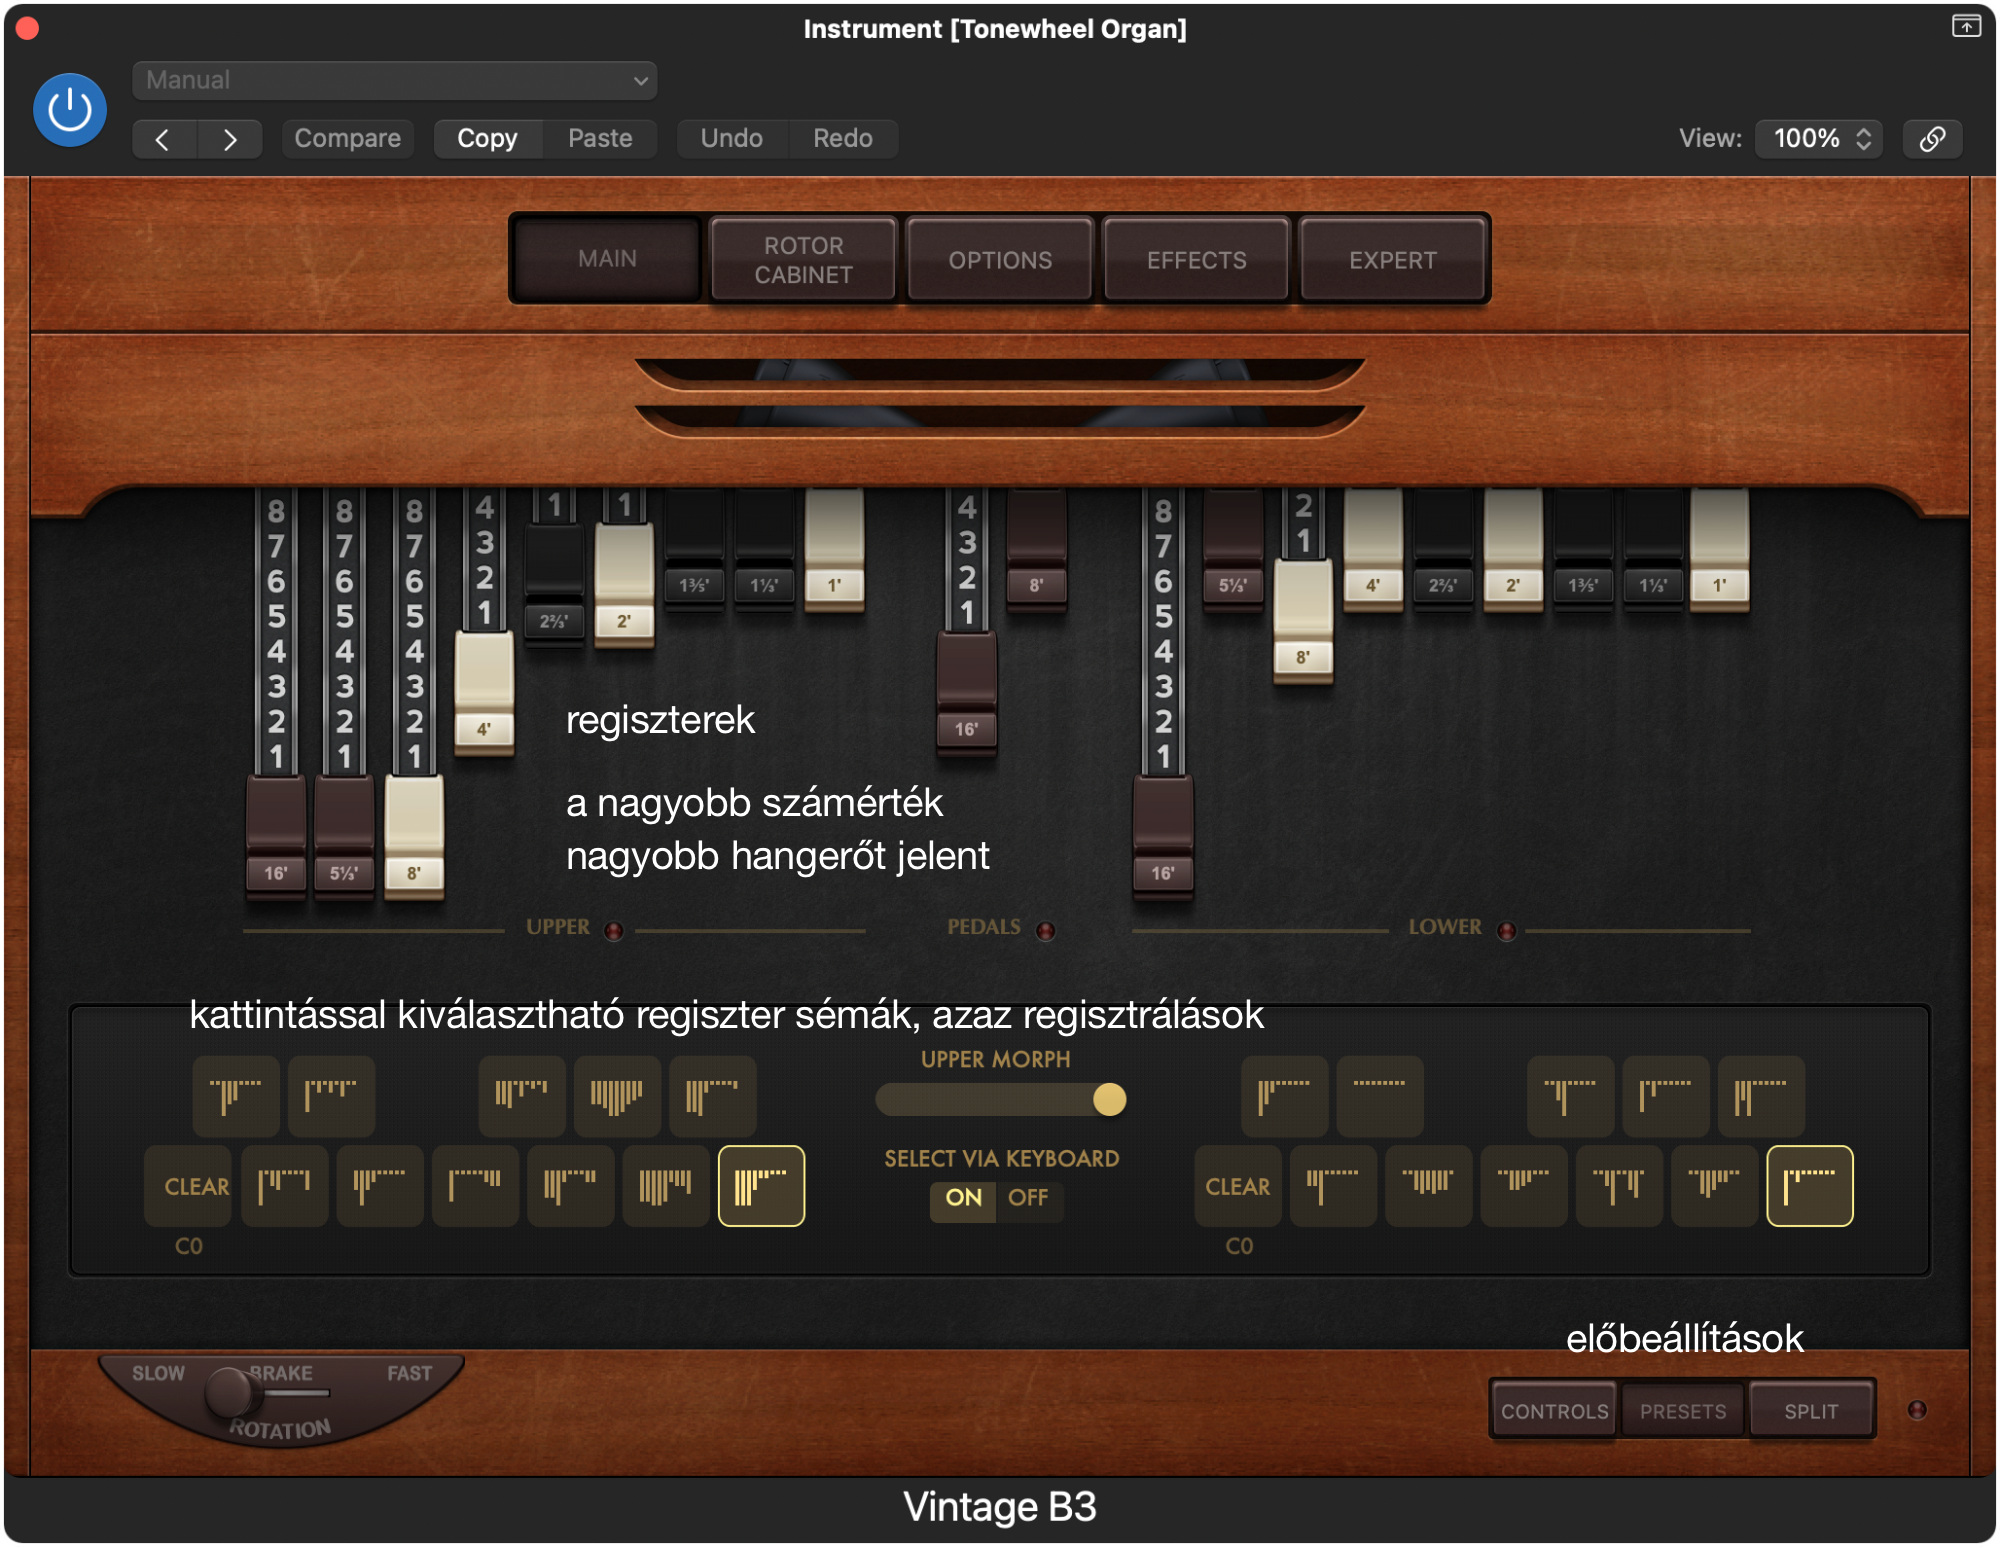Click the Undo button
Viewport: 2000px width, 1548px height.
[x=731, y=139]
